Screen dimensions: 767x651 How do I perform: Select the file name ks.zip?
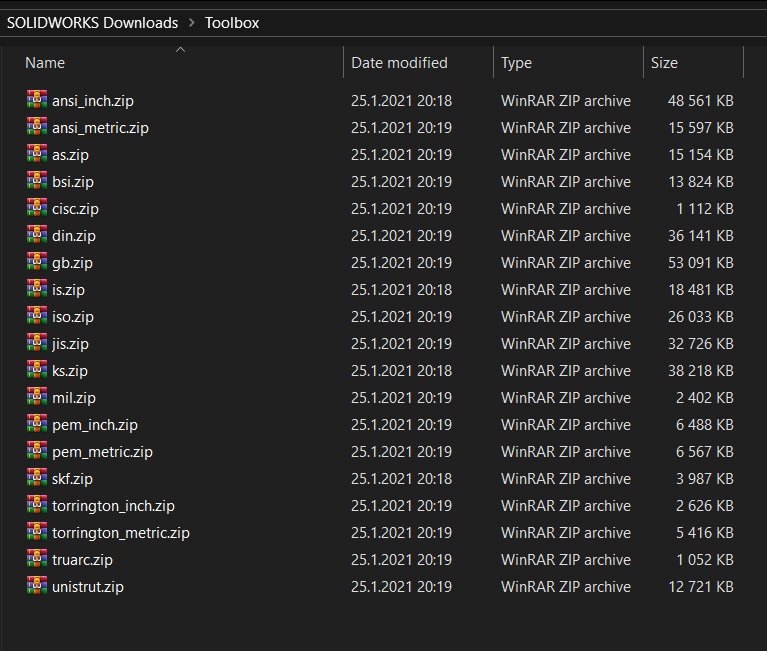pyautogui.click(x=70, y=371)
